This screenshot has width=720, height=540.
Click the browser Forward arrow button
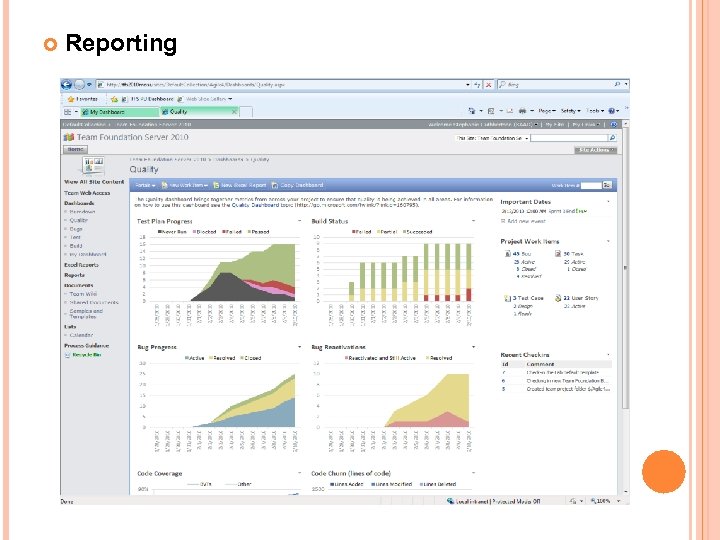click(79, 85)
